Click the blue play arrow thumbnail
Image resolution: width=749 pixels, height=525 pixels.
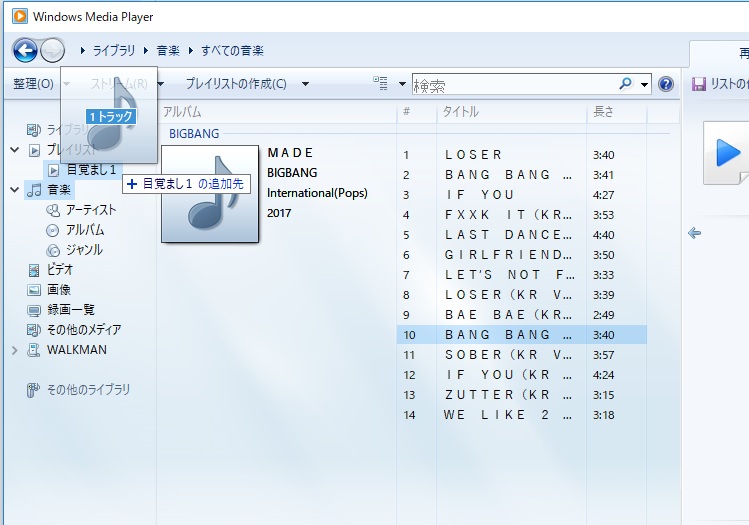[x=728, y=153]
